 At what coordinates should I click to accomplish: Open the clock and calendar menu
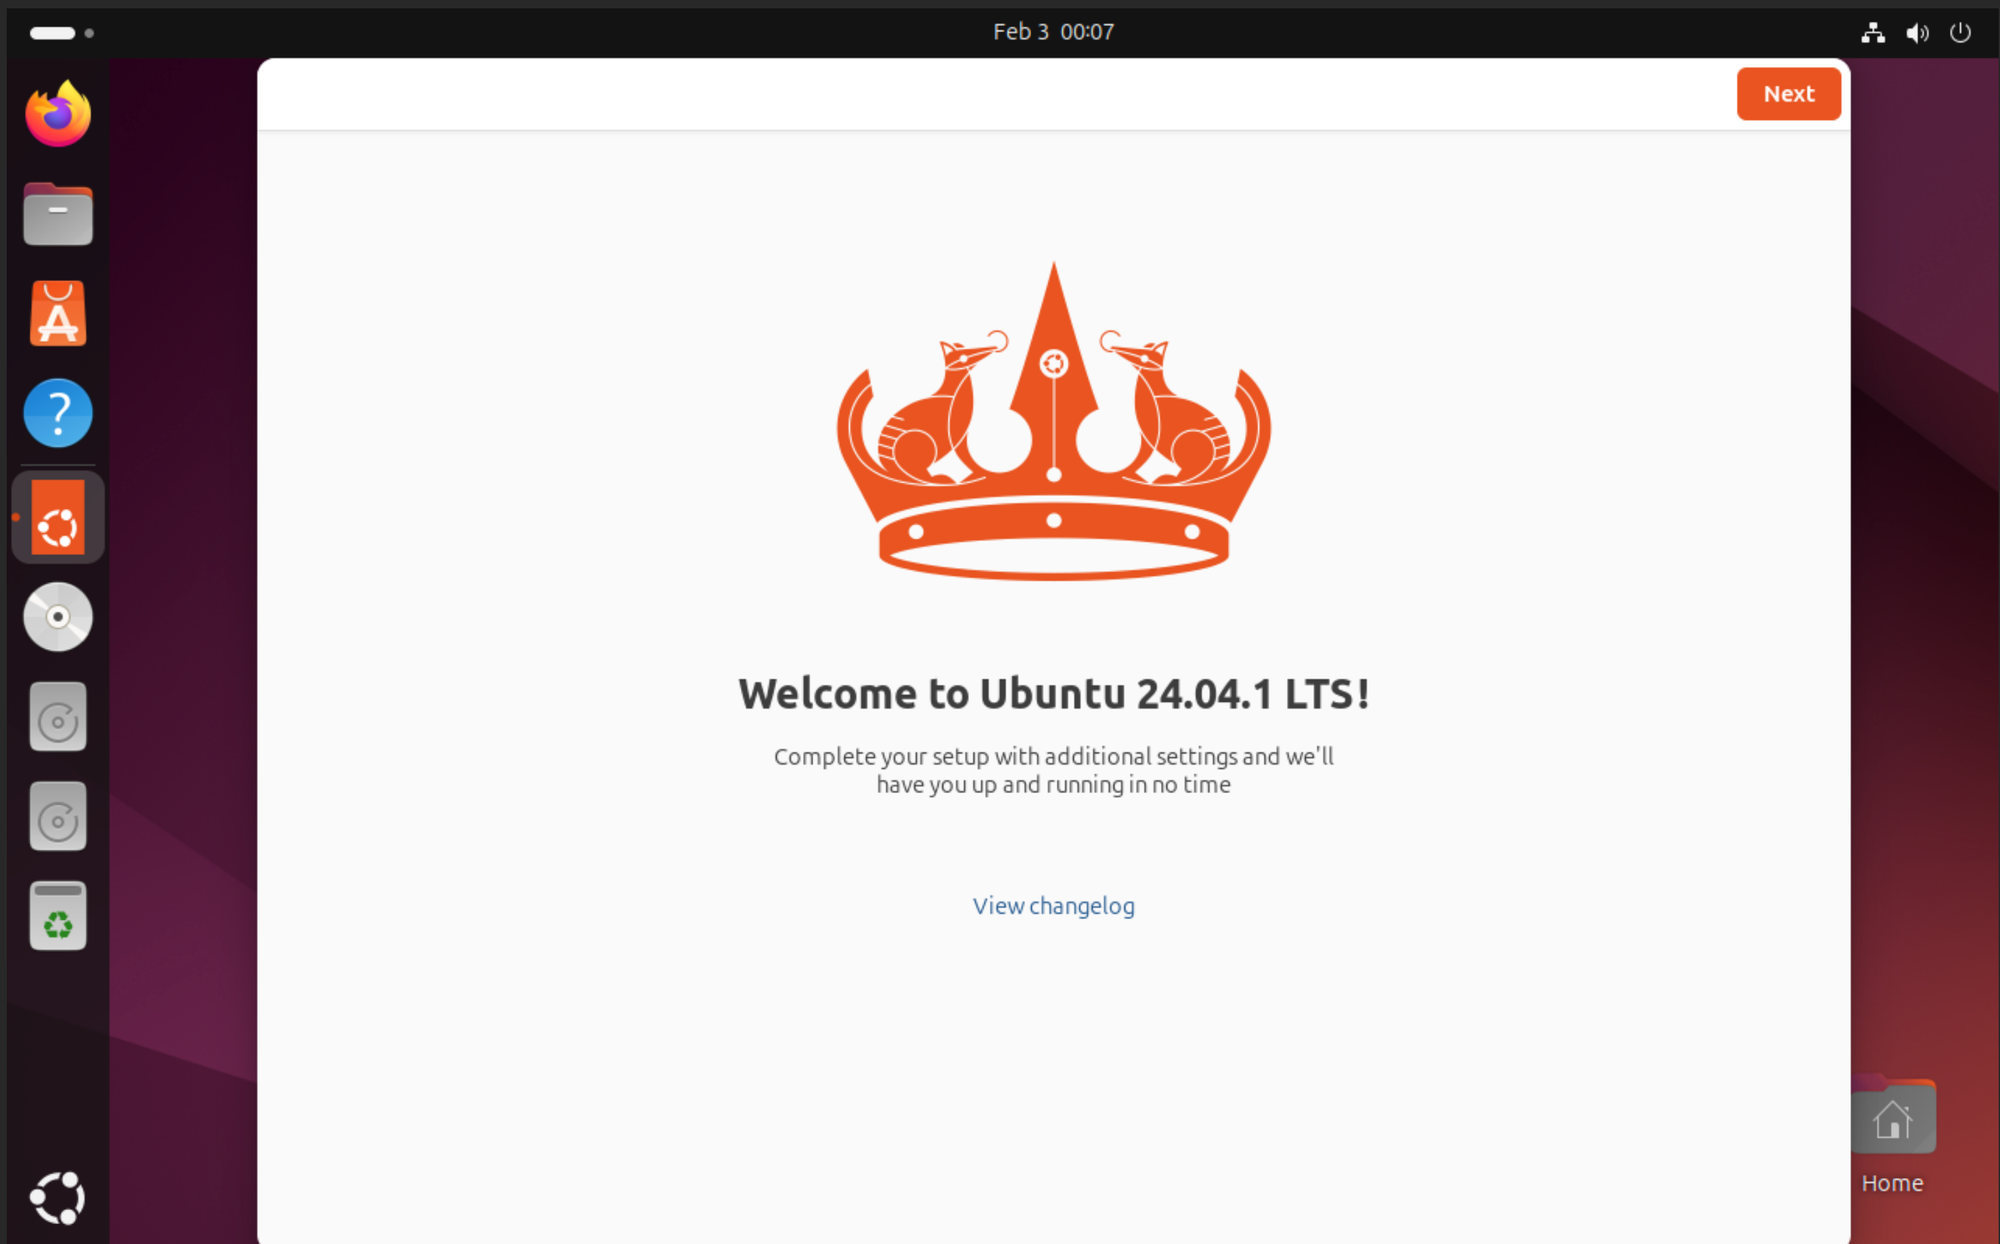pyautogui.click(x=1053, y=32)
